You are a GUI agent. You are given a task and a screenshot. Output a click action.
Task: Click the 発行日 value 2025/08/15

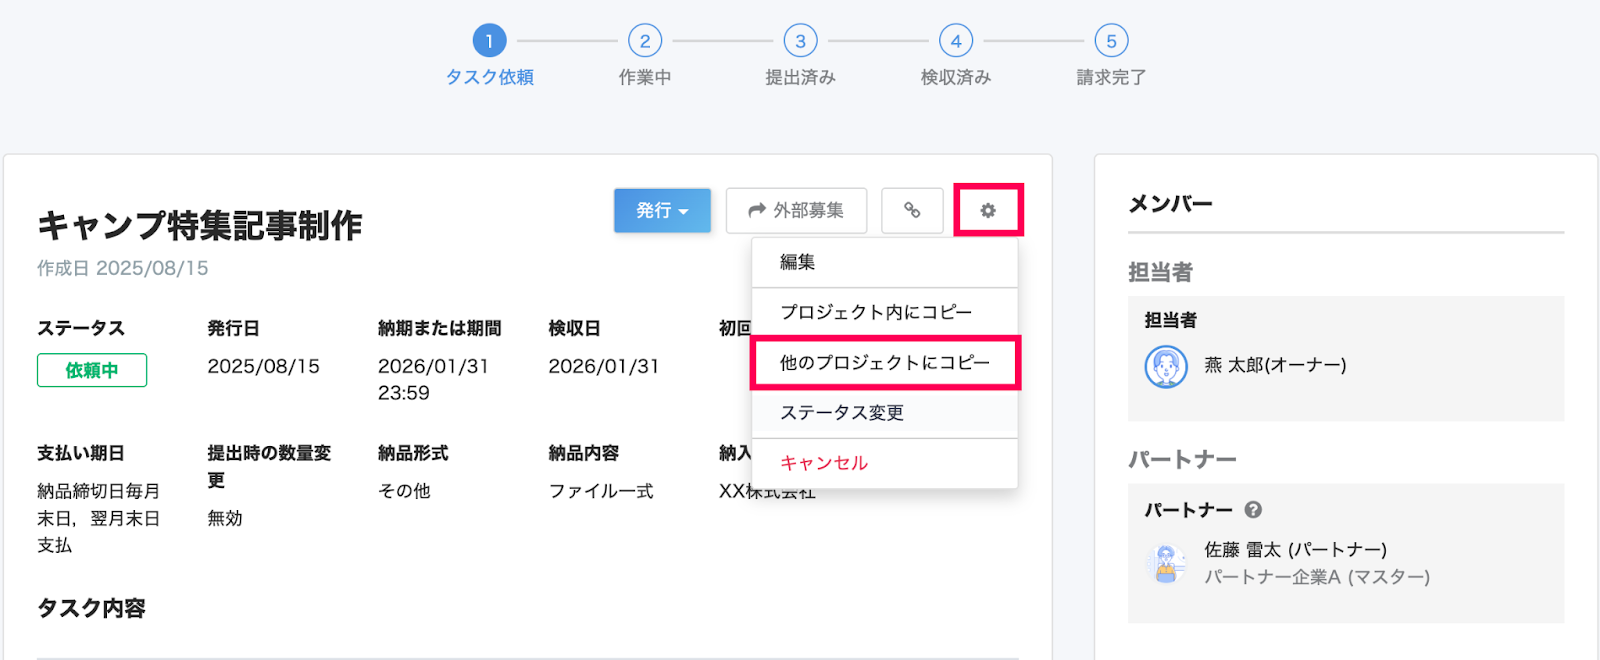coord(264,366)
